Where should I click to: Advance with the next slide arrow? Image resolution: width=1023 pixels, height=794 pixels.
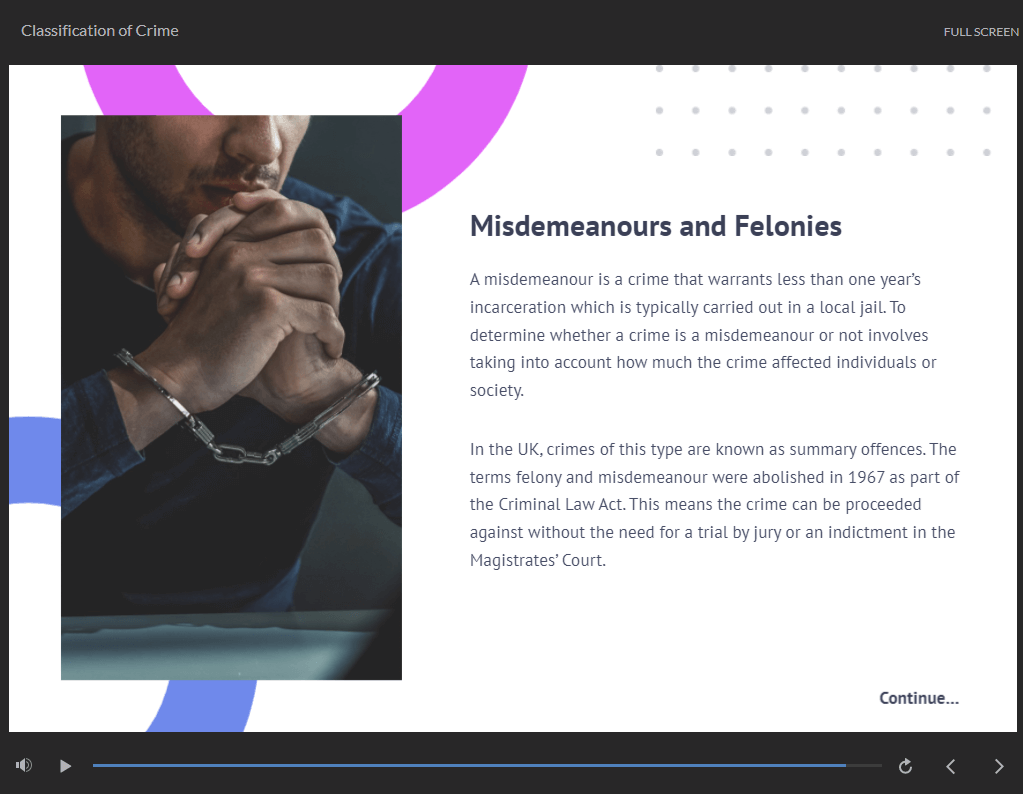point(999,766)
